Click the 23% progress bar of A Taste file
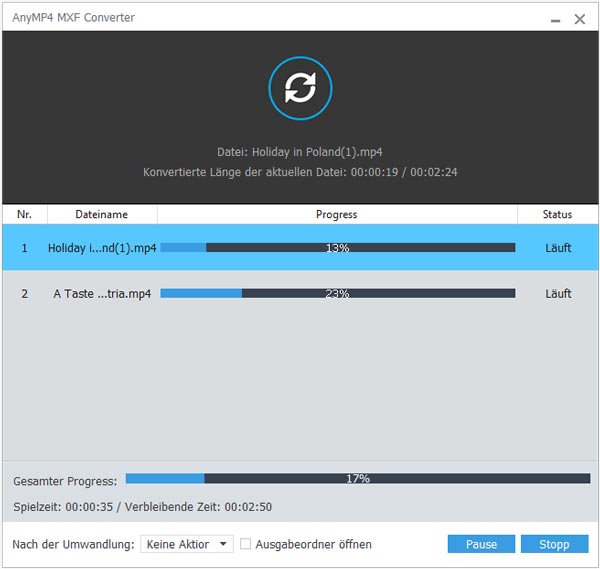 pyautogui.click(x=338, y=293)
